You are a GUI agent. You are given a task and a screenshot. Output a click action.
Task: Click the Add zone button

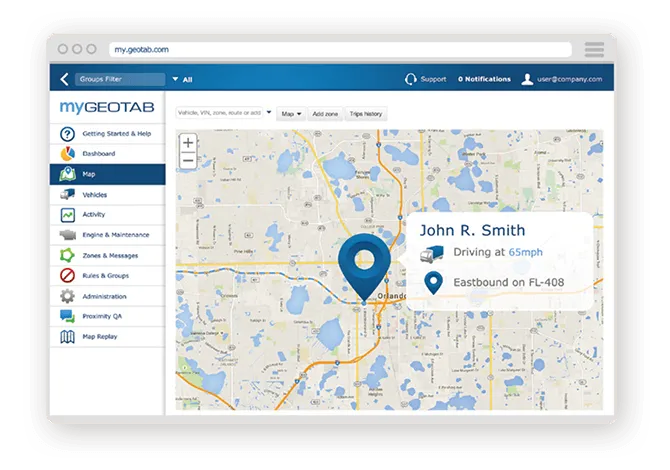(x=325, y=114)
